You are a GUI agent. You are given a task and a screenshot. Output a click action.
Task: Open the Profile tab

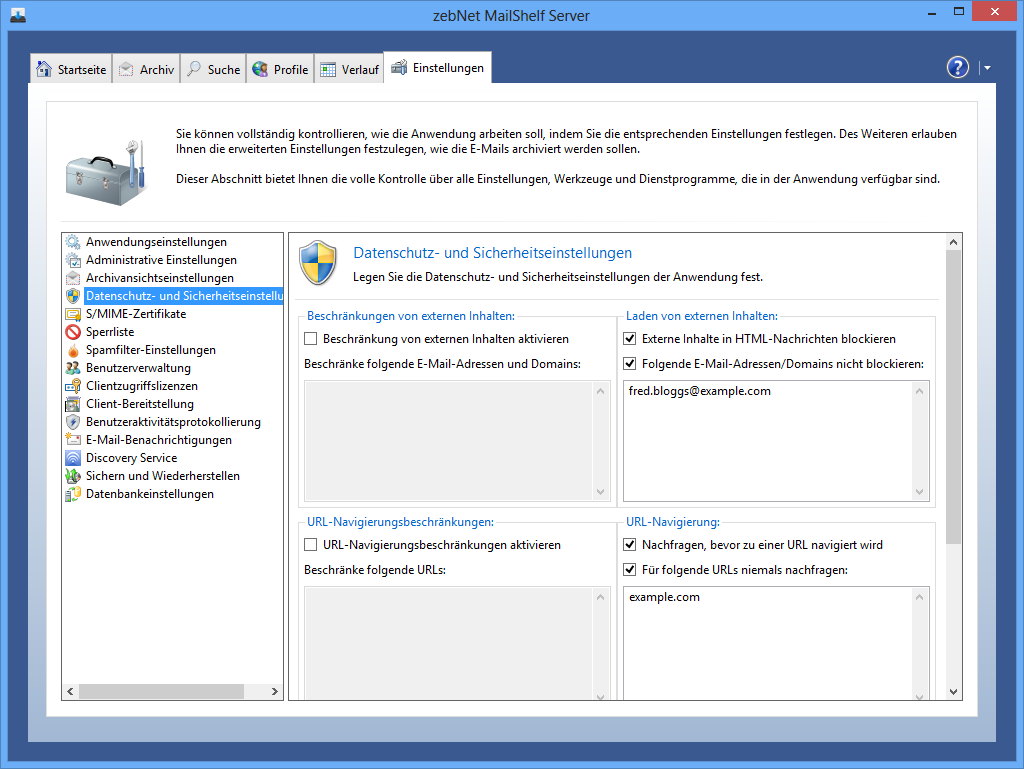pos(280,69)
